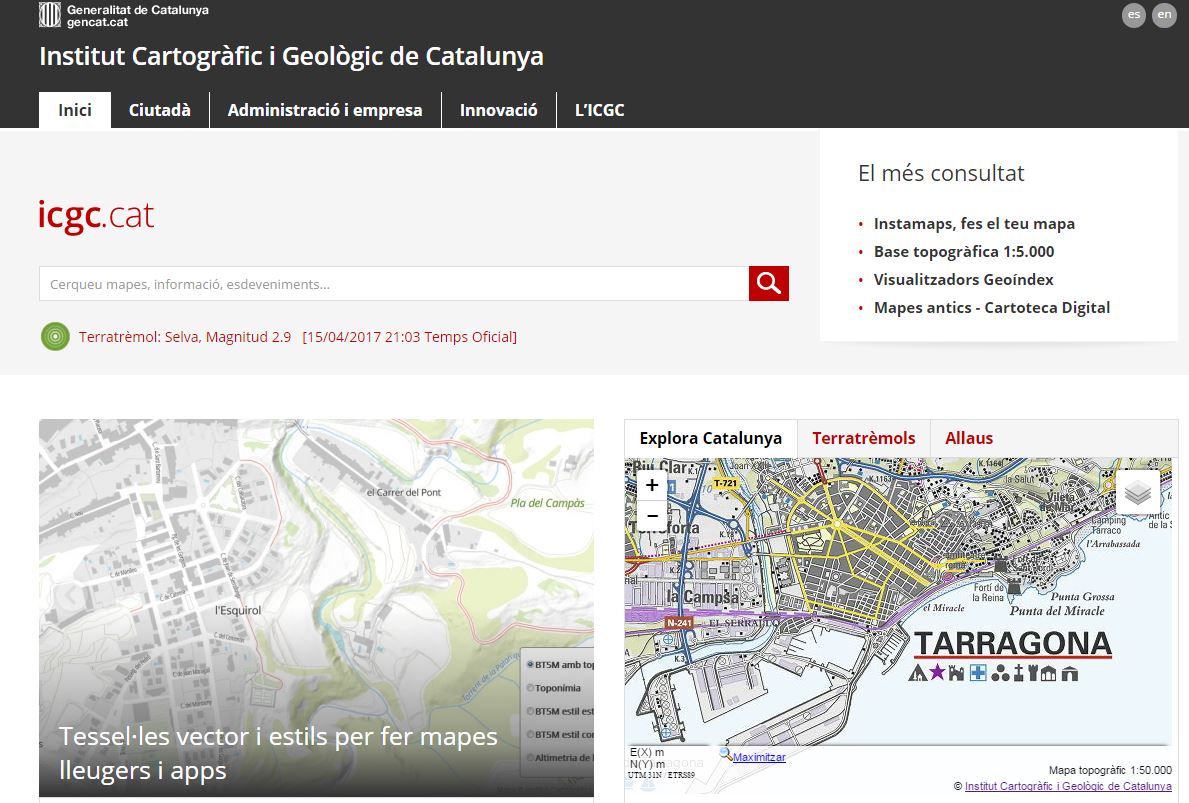Click the UTM 31N / ETRS89 coordinate label

[x=661, y=775]
